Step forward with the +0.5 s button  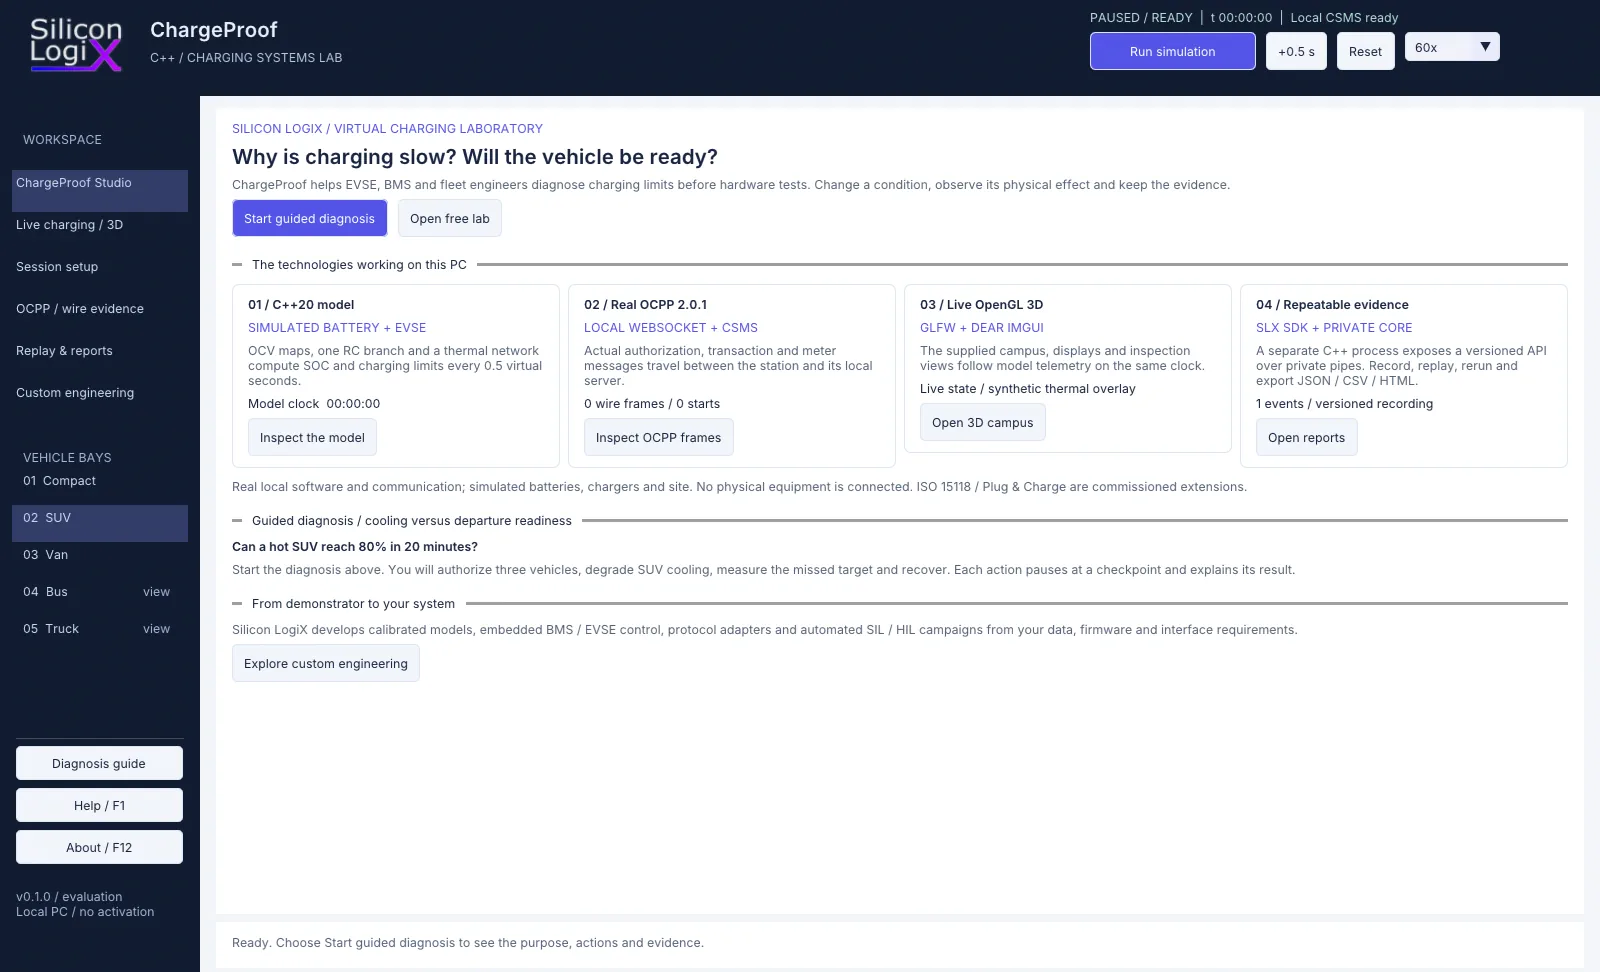(1296, 51)
